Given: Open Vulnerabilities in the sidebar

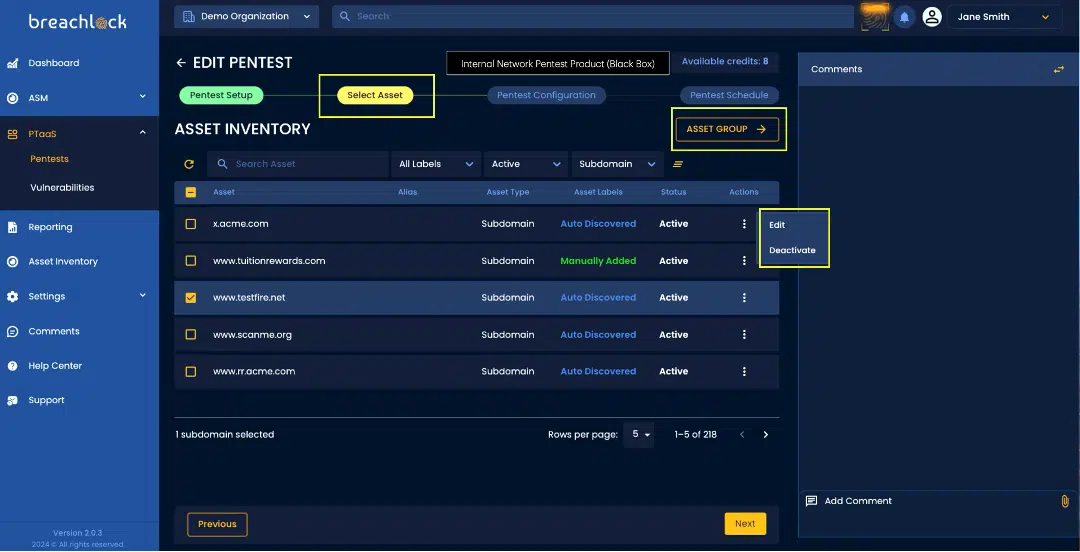Looking at the screenshot, I should (x=62, y=188).
